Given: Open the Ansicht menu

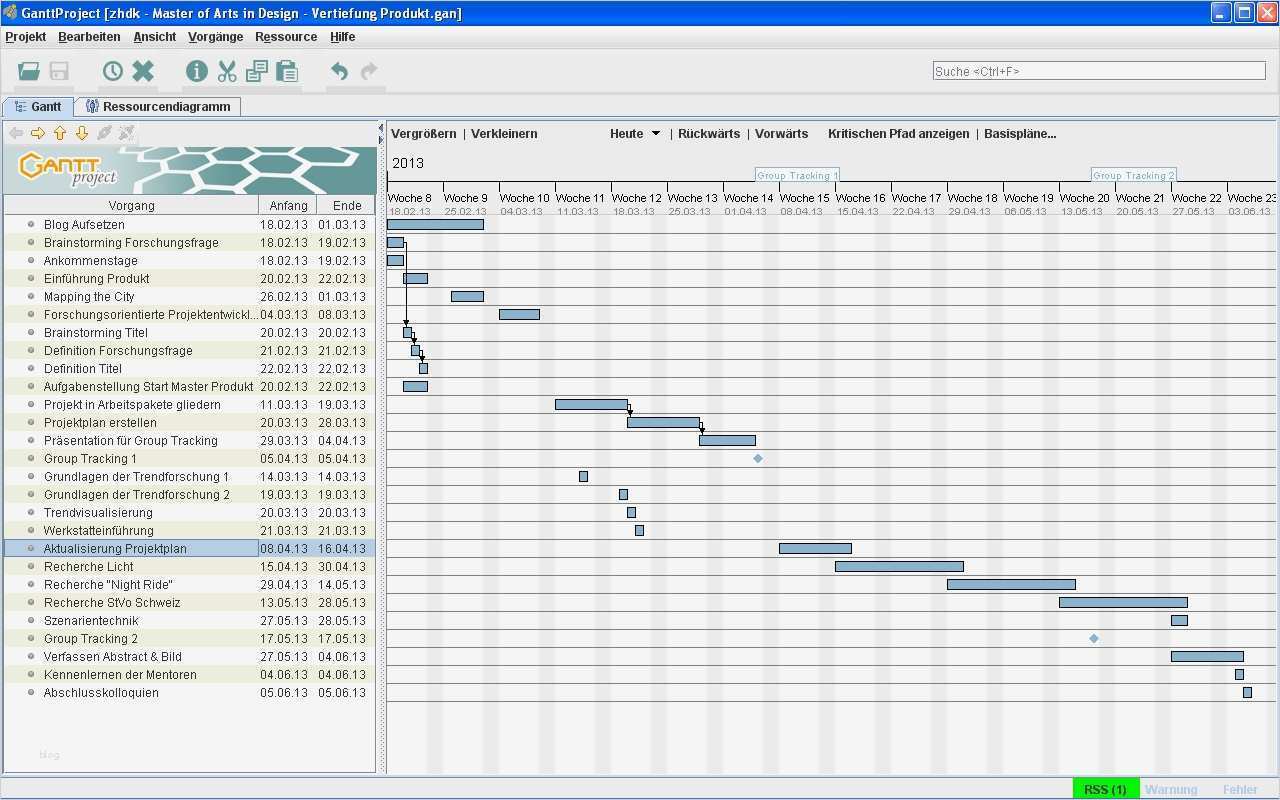Looking at the screenshot, I should pyautogui.click(x=155, y=37).
